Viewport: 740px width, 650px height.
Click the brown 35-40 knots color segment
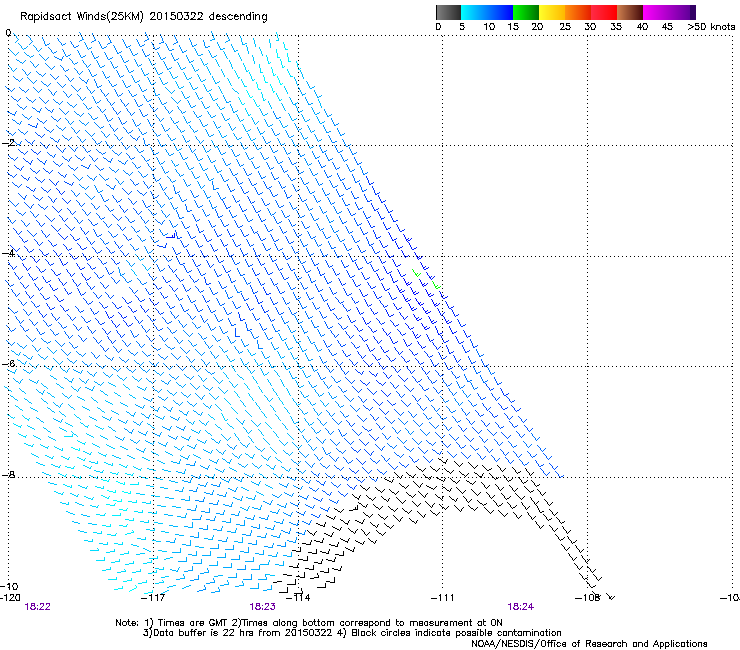coord(630,12)
